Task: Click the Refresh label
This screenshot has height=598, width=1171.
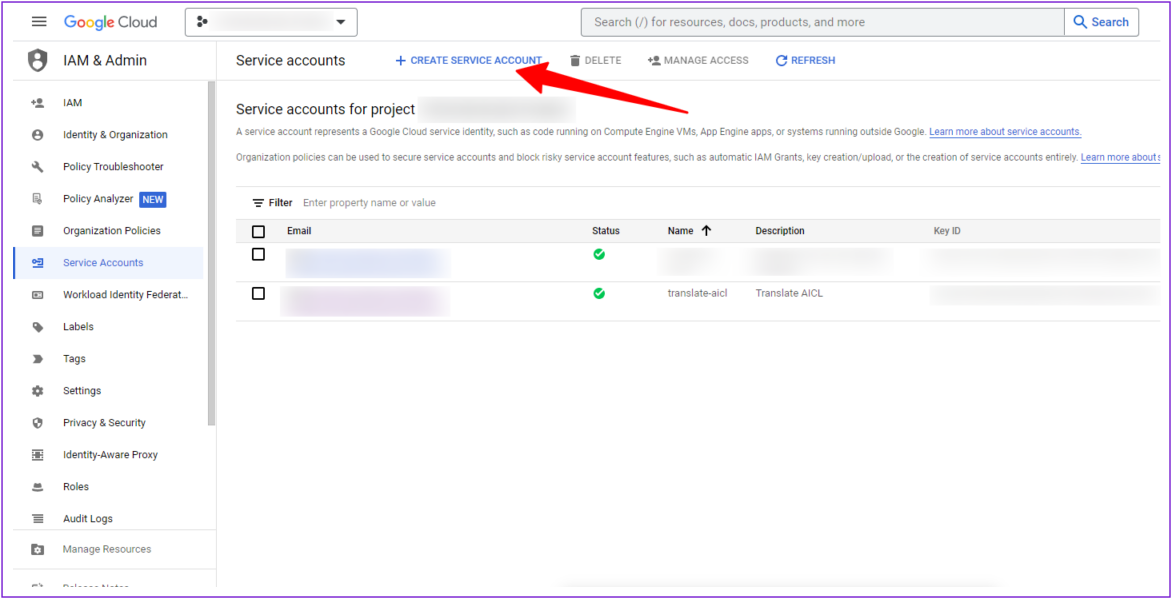Action: pos(813,60)
